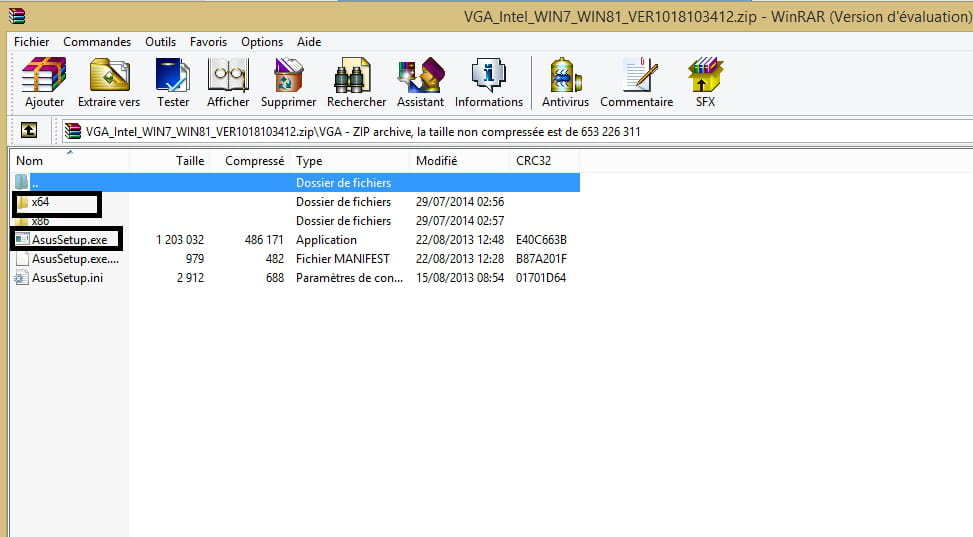973x537 pixels.
Task: Click the compressed size 482
Action: point(275,258)
